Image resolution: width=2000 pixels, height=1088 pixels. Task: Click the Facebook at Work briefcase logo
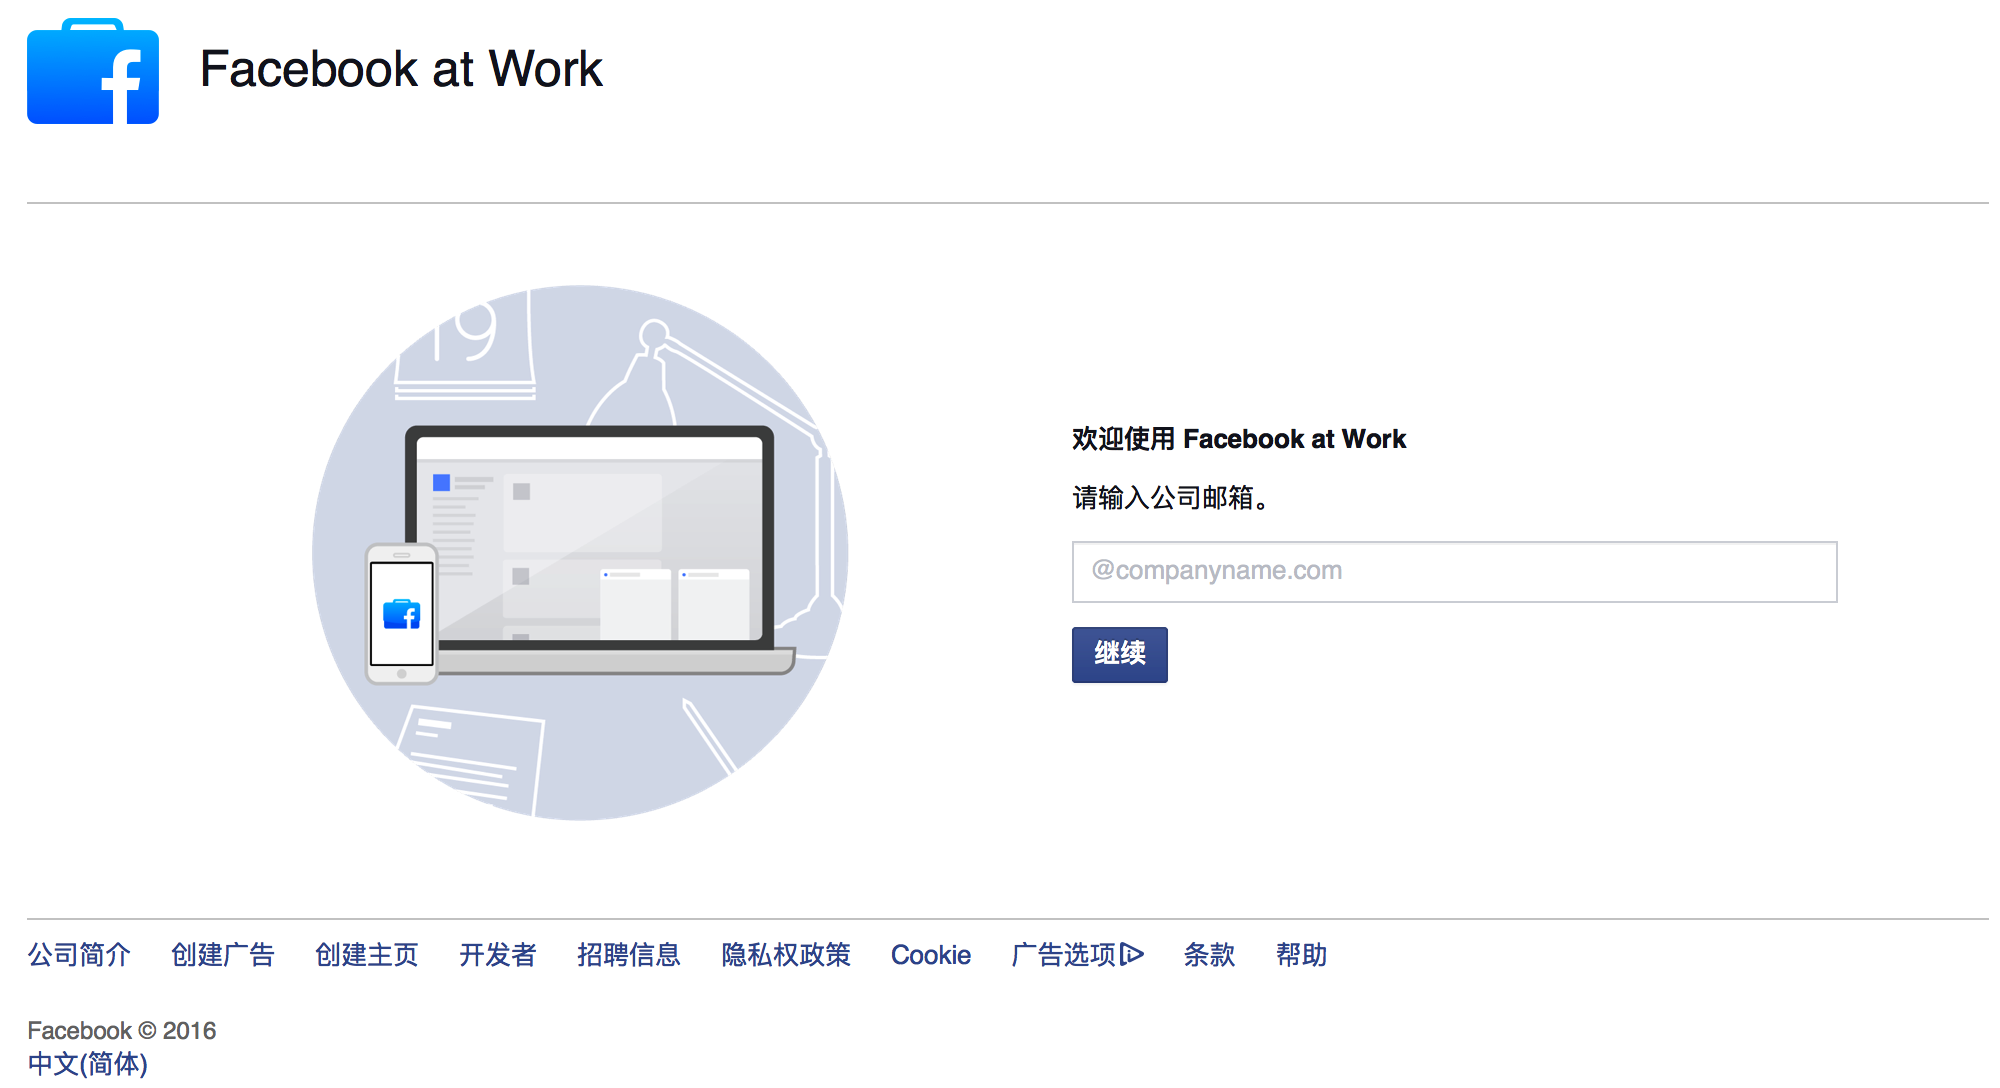(93, 72)
